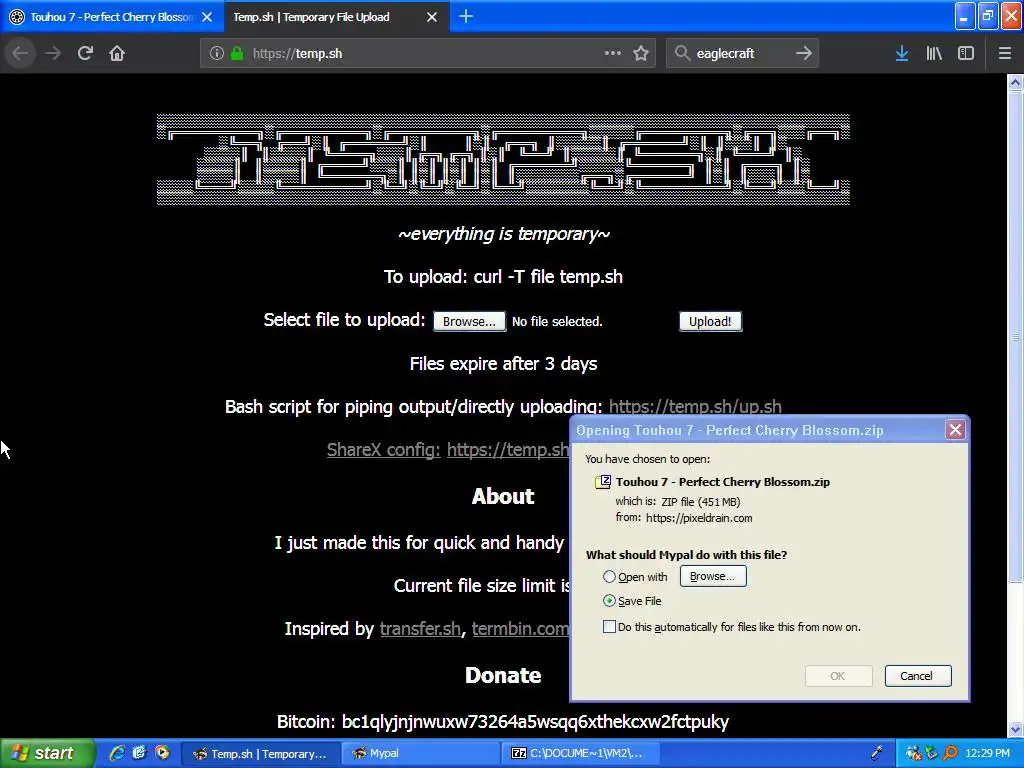Click the second quick launch browser icon
The image size is (1024, 768).
pos(139,753)
